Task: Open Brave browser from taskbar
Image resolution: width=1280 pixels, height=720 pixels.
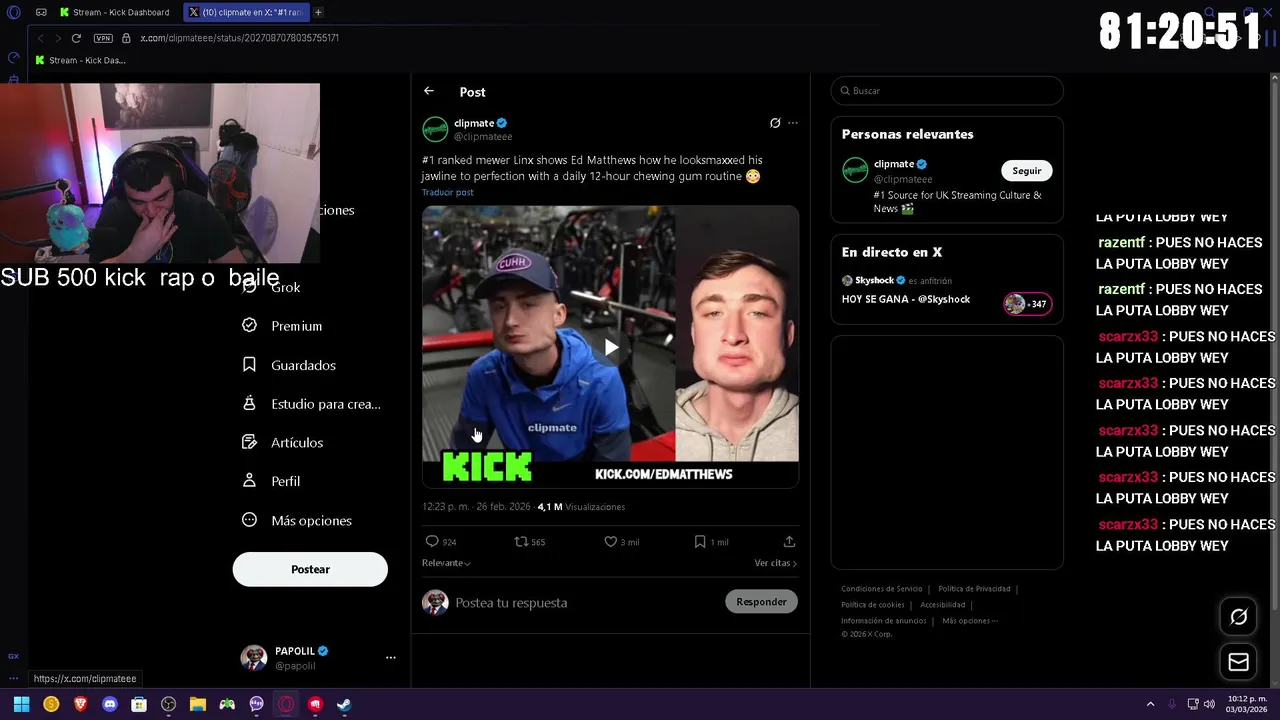Action: tap(81, 704)
